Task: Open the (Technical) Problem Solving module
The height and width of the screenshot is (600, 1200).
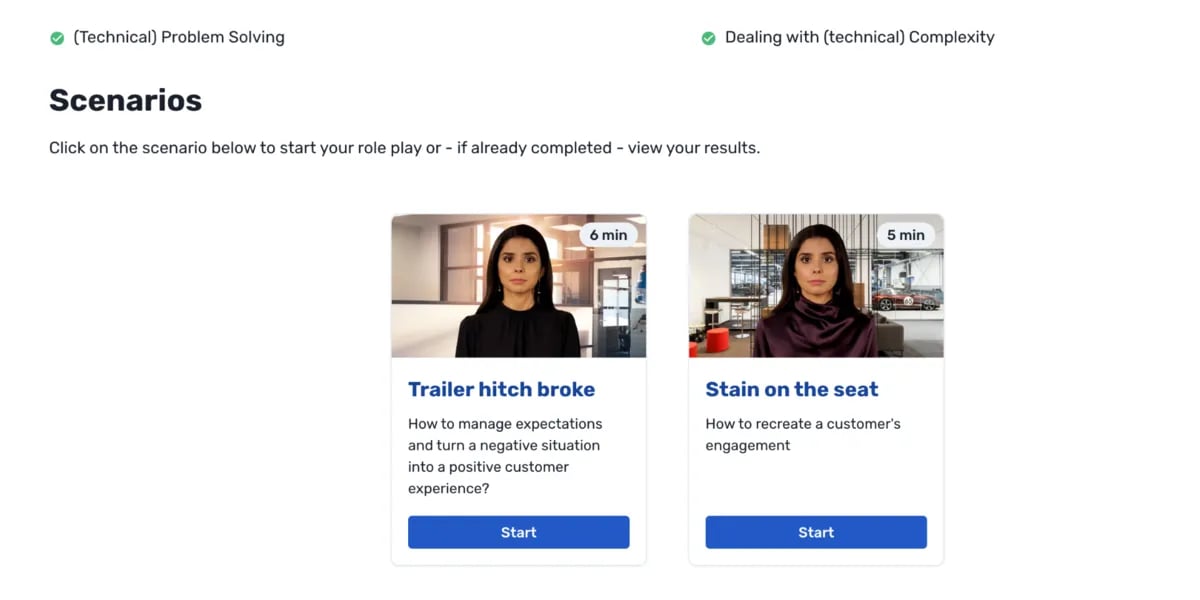Action: pos(178,37)
